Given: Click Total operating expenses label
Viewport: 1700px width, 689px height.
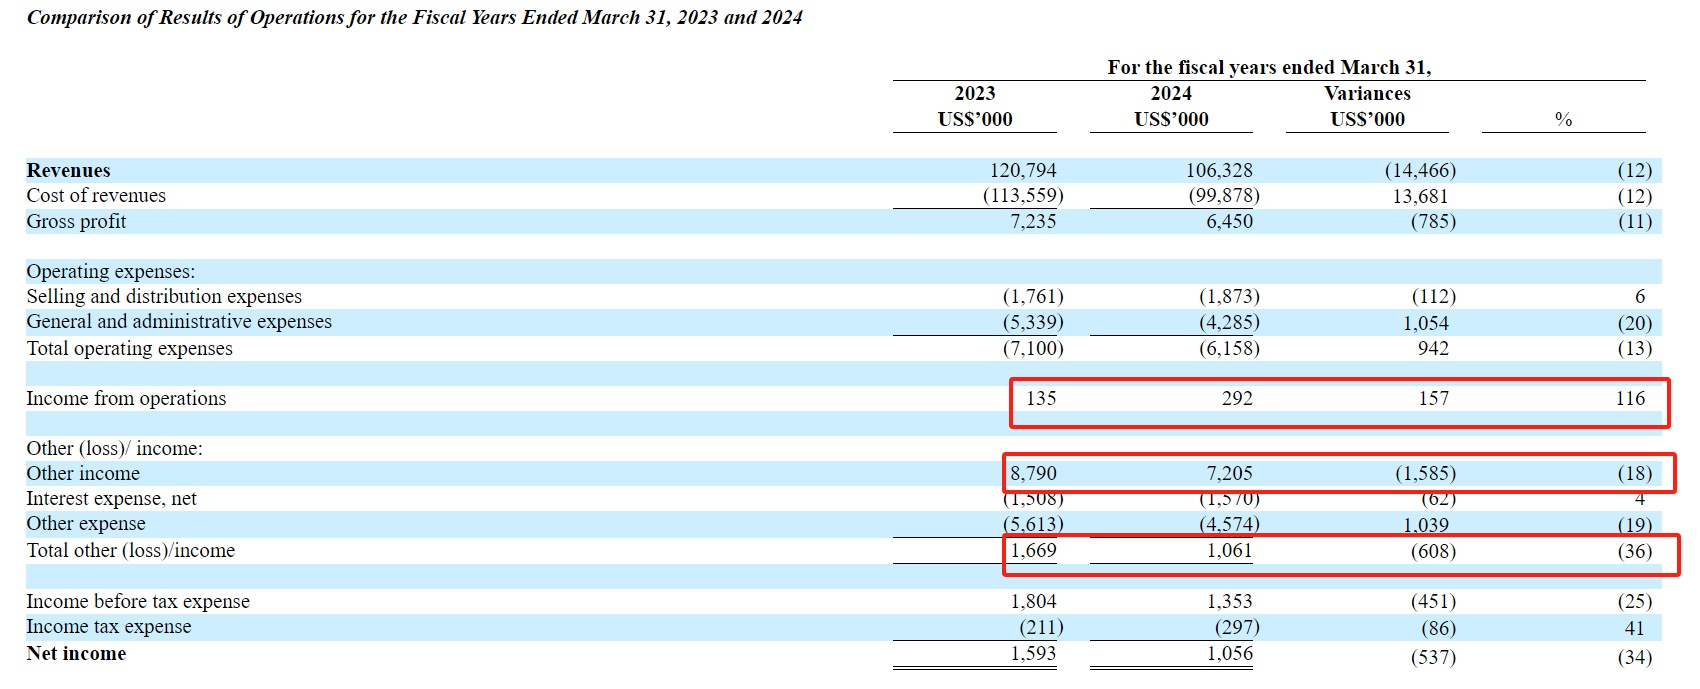Looking at the screenshot, I should tap(129, 348).
